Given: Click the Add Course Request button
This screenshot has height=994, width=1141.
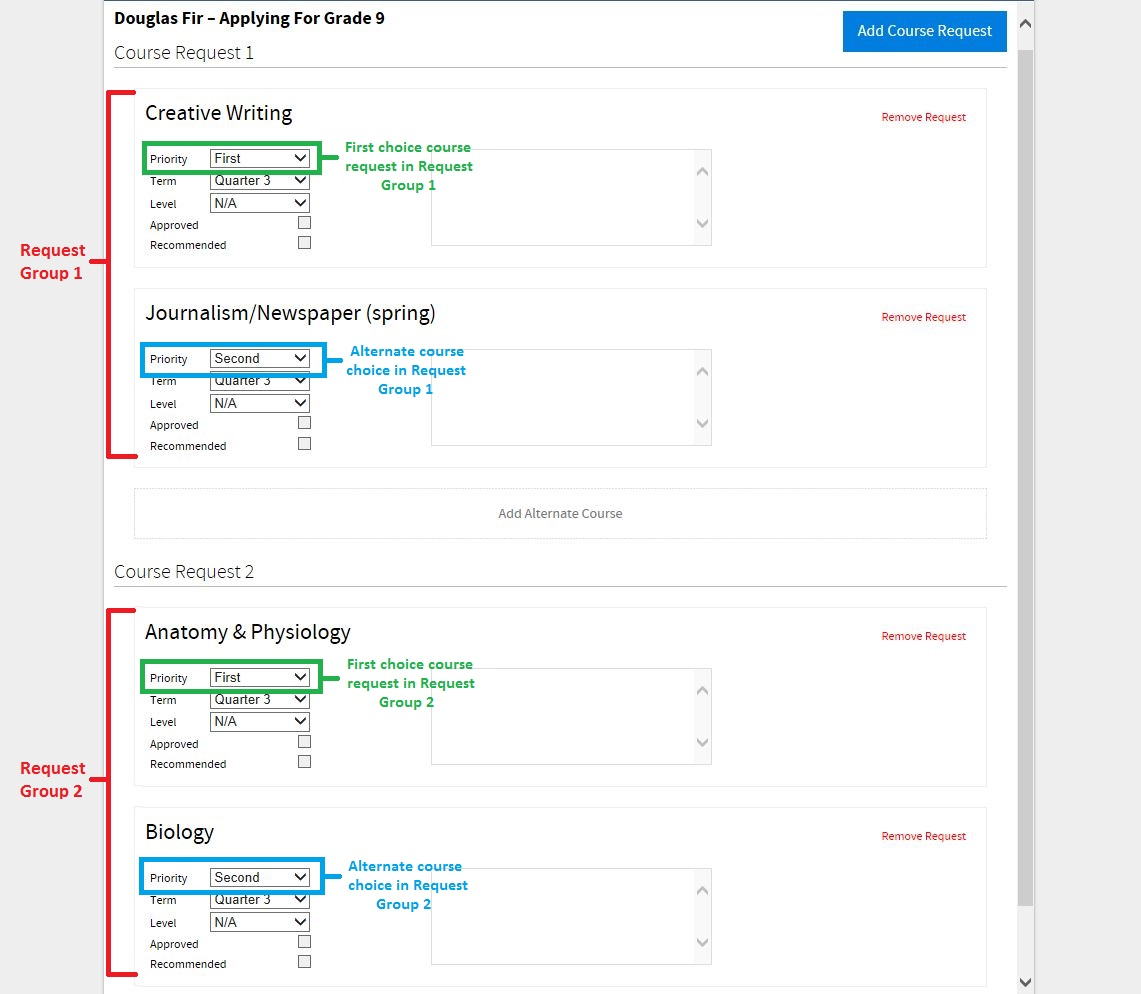Looking at the screenshot, I should click(x=923, y=31).
